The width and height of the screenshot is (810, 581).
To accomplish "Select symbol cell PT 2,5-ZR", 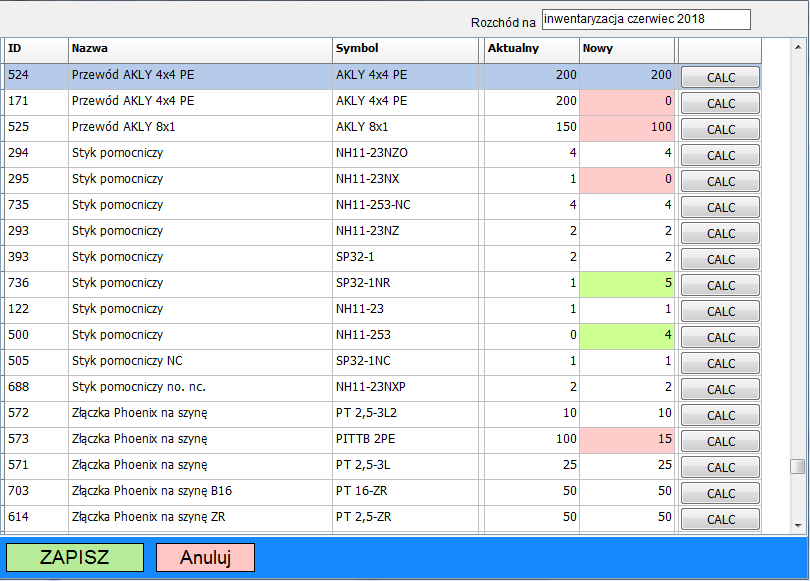I will (x=406, y=519).
